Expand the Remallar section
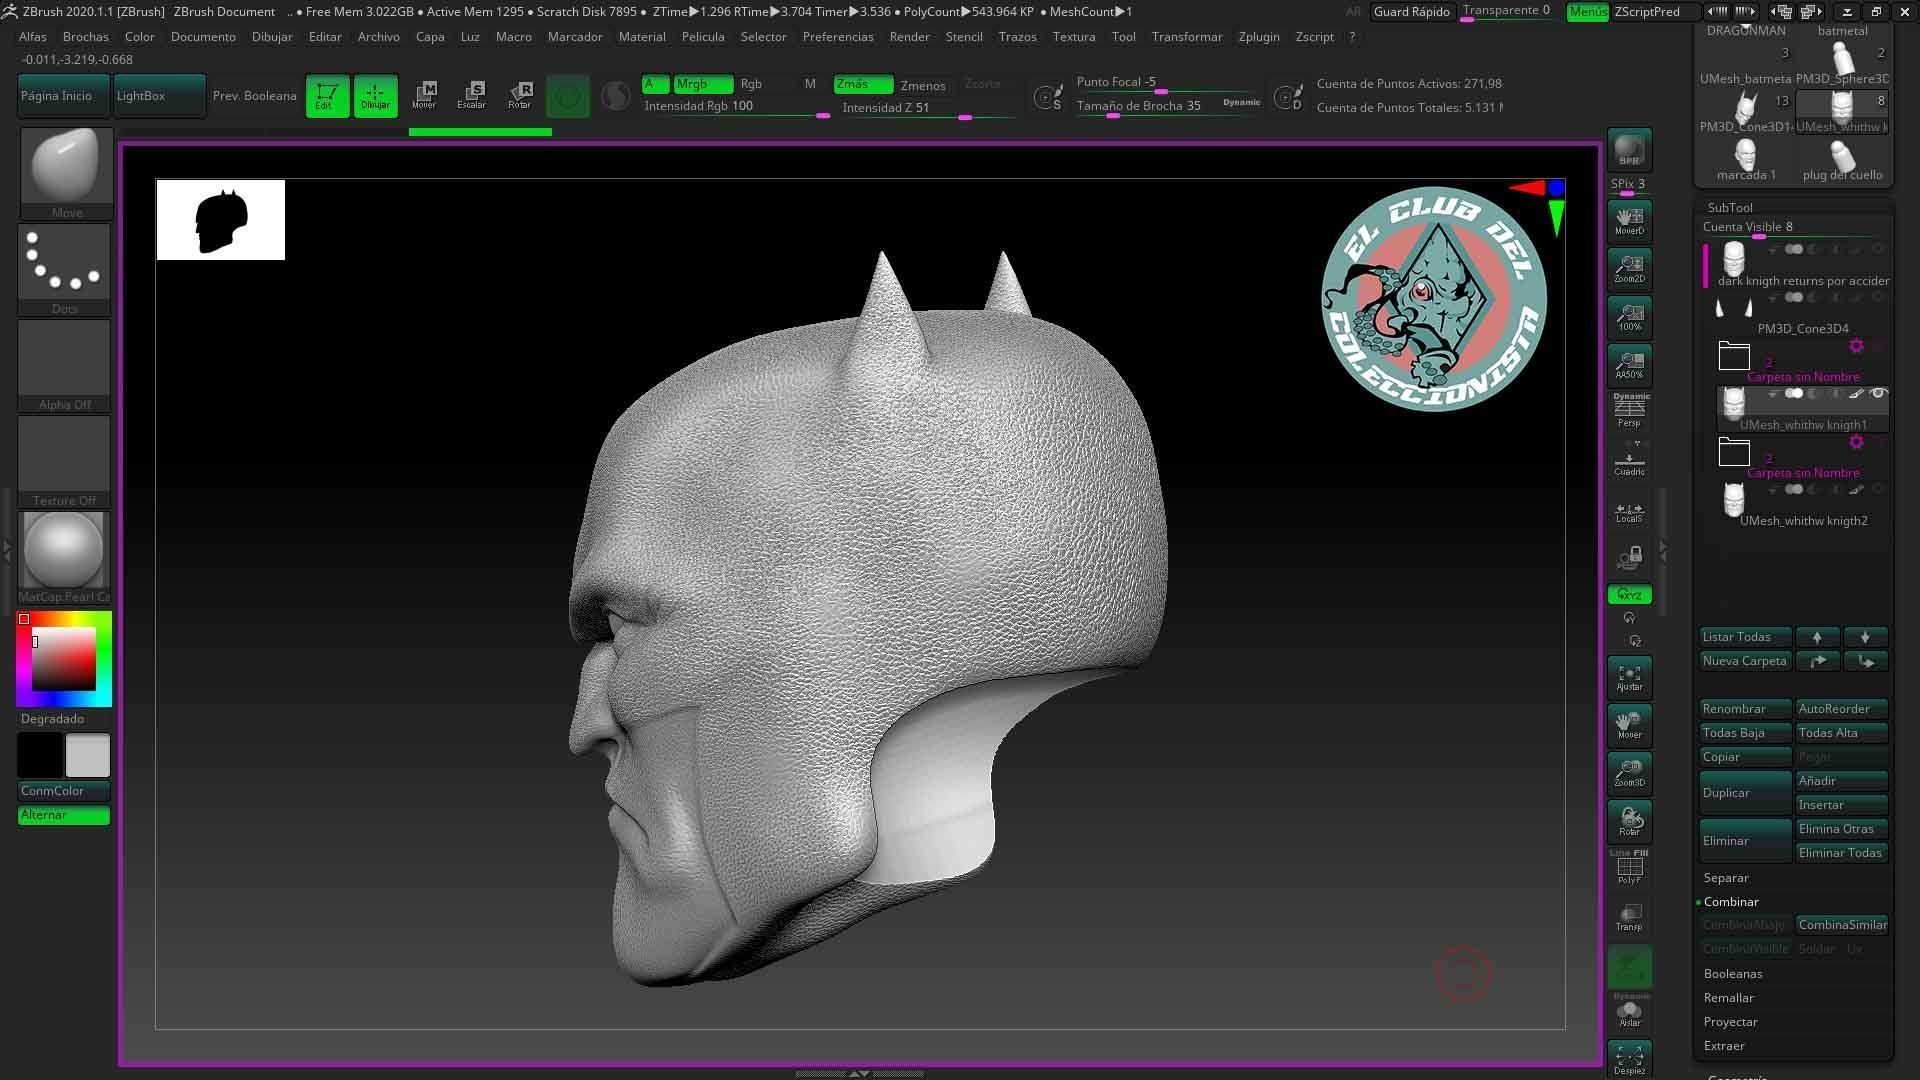The height and width of the screenshot is (1080, 1920). coord(1729,998)
